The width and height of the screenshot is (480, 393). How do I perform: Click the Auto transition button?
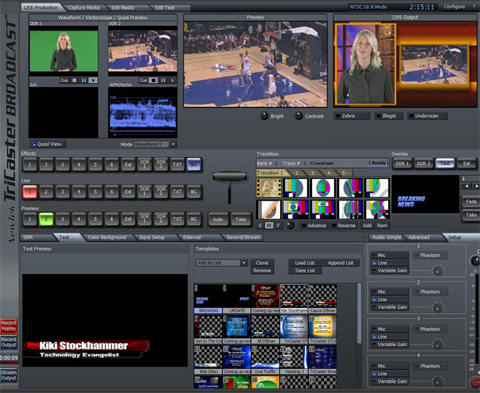coord(218,219)
